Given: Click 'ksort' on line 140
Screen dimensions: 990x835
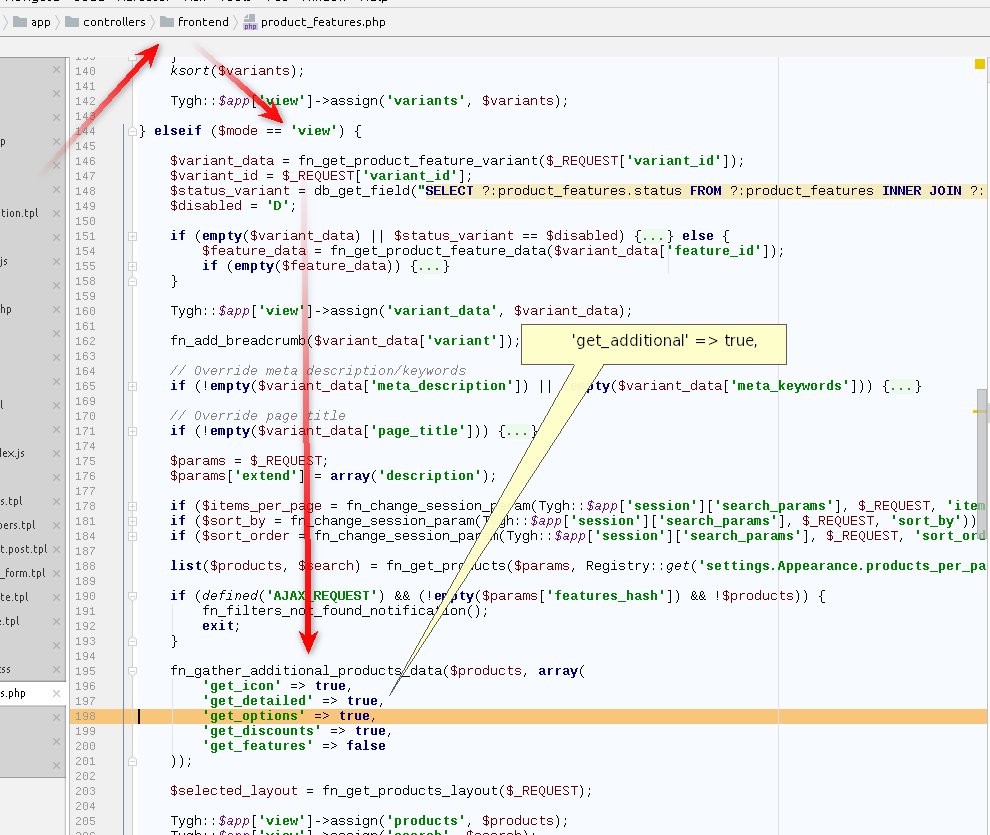Looking at the screenshot, I should (190, 71).
